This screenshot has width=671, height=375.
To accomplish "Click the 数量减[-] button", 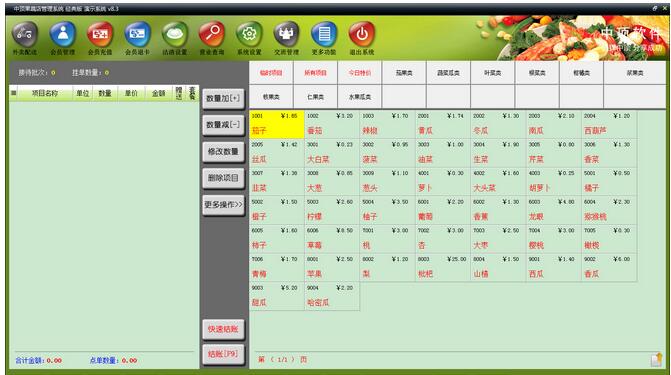I will 223,125.
